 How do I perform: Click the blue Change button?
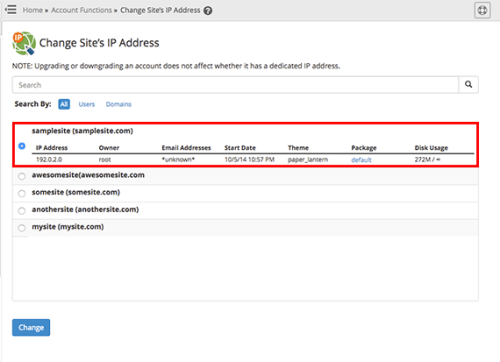pyautogui.click(x=31, y=327)
